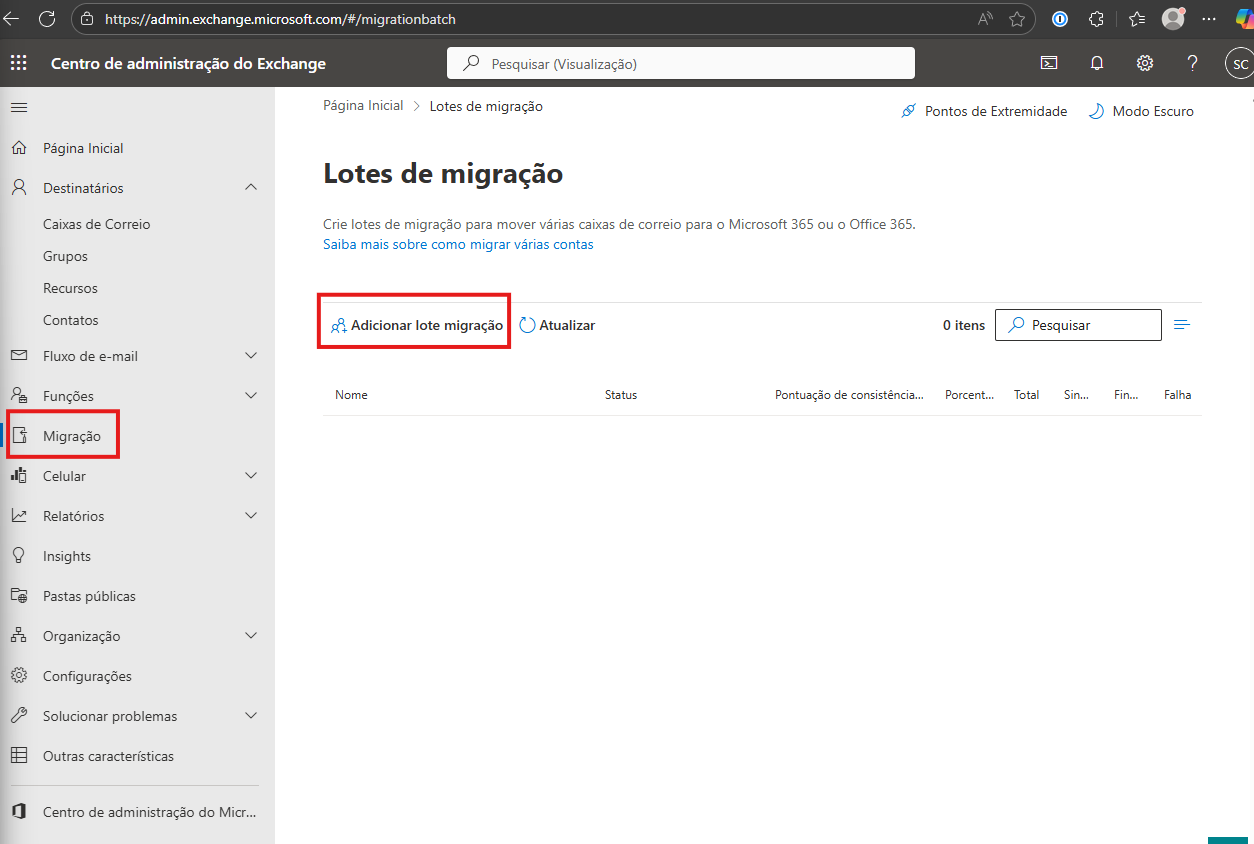Click the Página Inicial home icon
The height and width of the screenshot is (844, 1254).
19,148
